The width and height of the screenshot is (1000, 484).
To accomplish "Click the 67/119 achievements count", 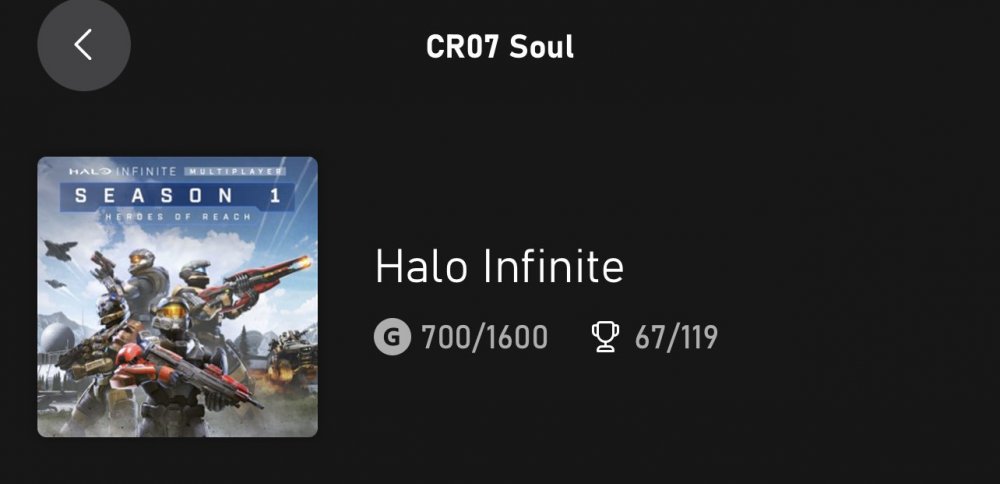I will (x=676, y=338).
